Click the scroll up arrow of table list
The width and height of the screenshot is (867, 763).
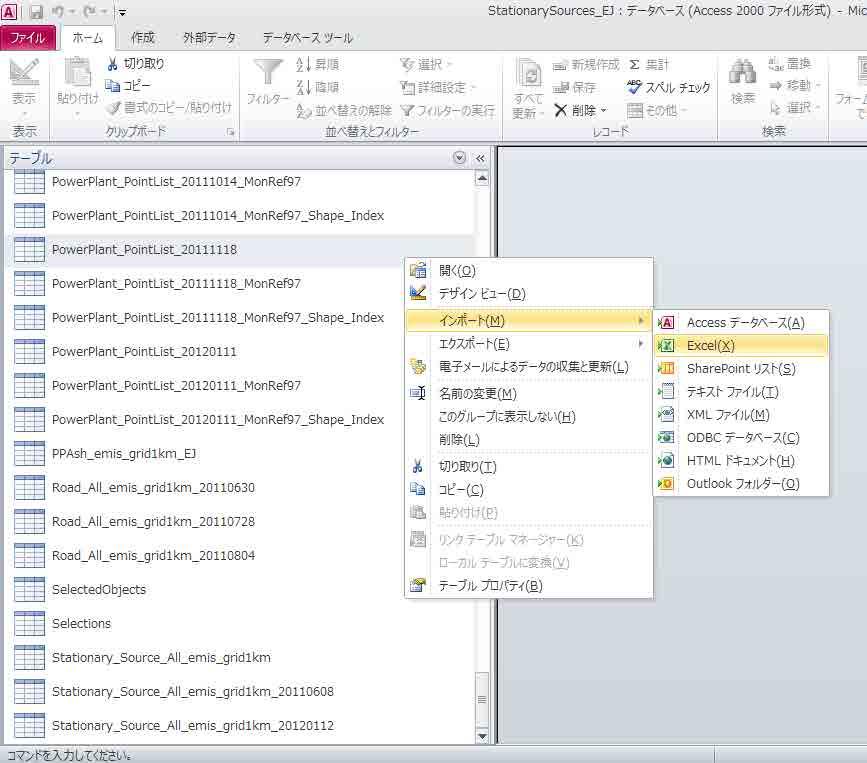(482, 178)
